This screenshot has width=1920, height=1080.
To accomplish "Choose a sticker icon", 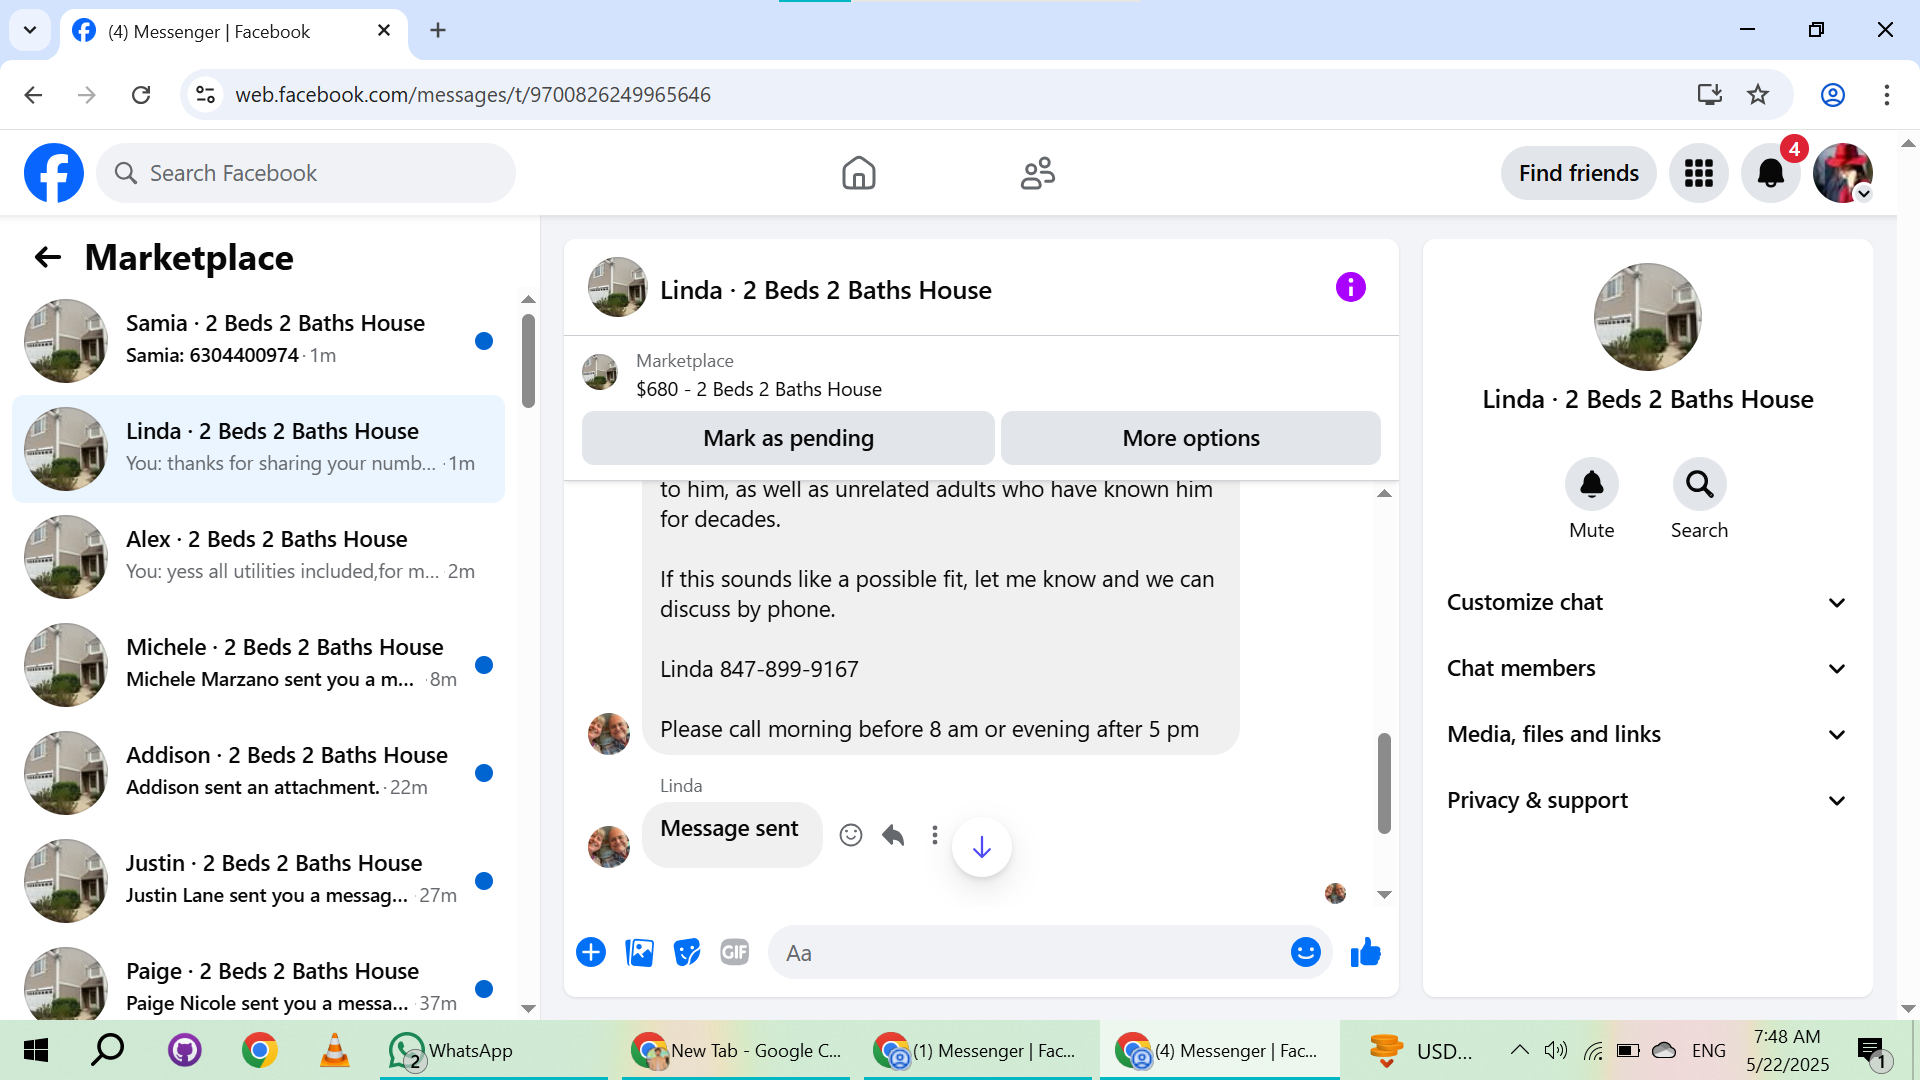I will [x=687, y=952].
